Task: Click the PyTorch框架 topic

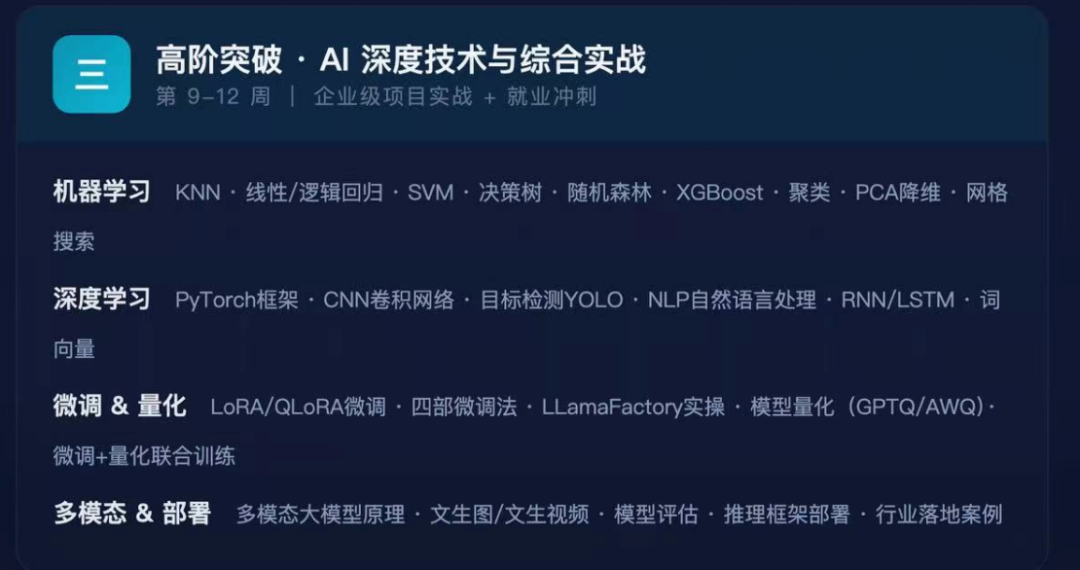Action: coord(236,300)
